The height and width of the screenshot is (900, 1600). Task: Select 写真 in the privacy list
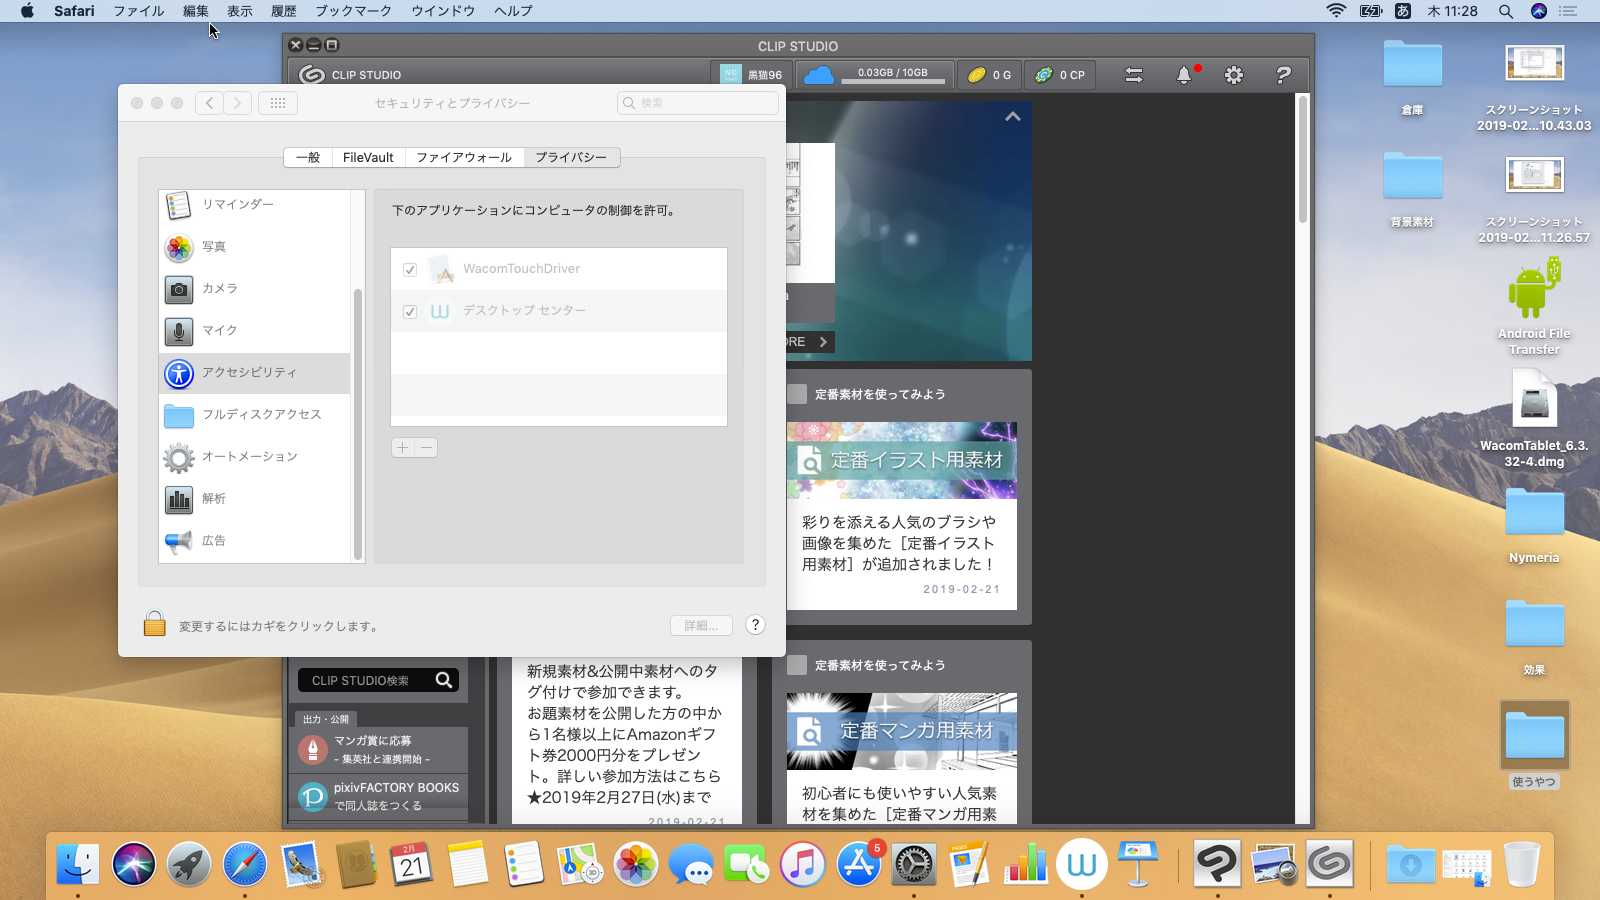point(255,247)
